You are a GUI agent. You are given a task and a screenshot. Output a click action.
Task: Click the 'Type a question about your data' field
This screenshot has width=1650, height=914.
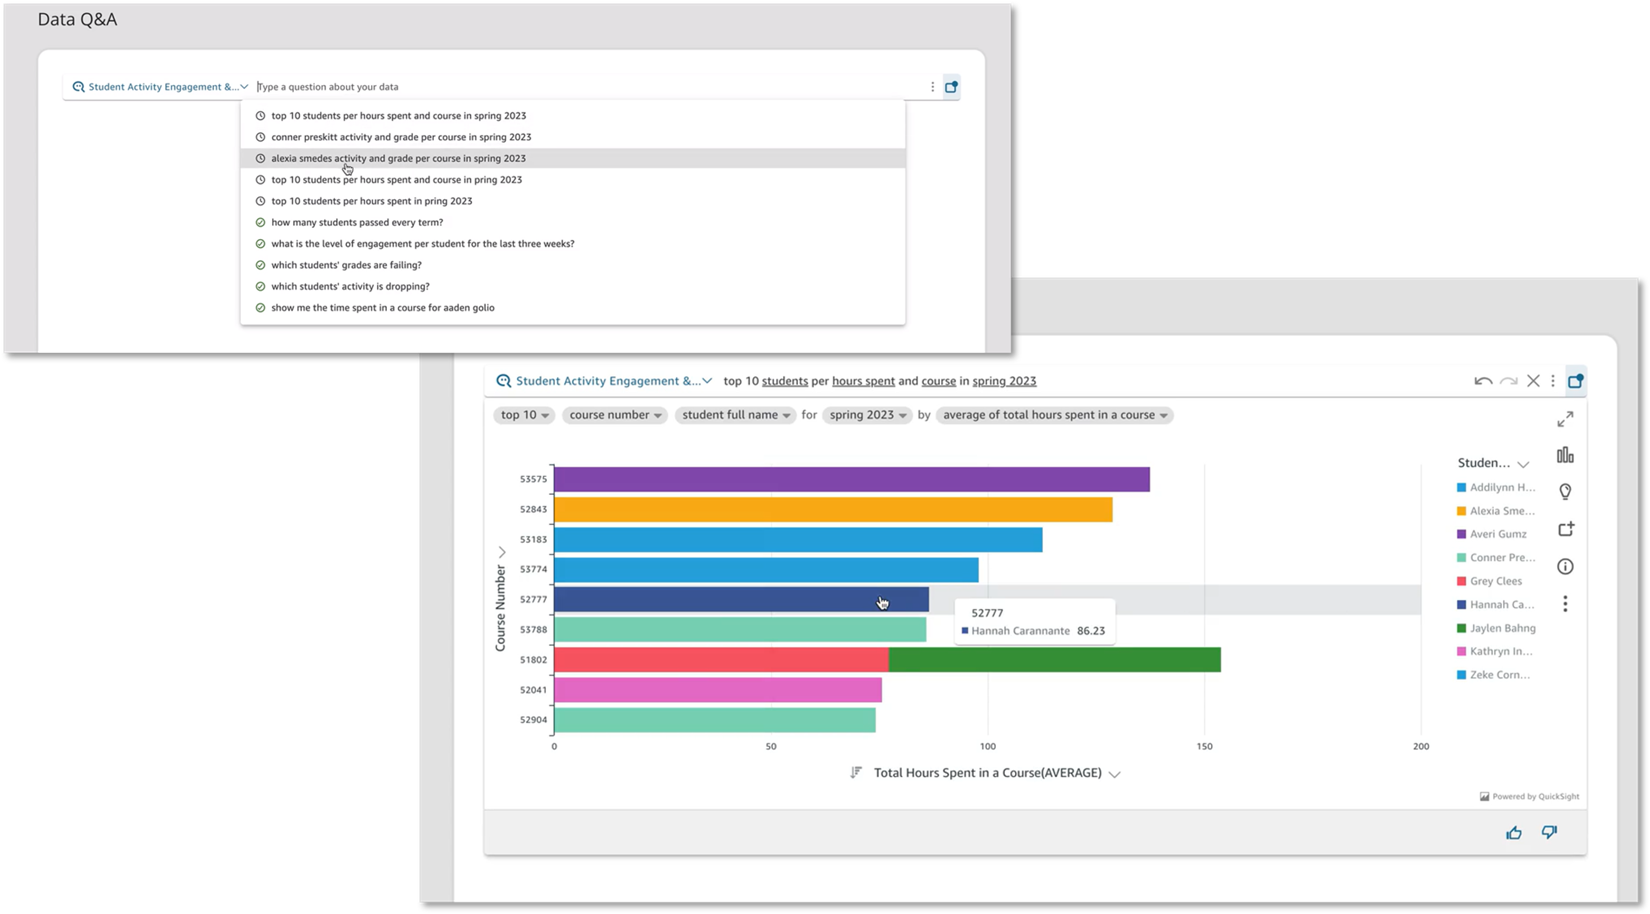pyautogui.click(x=580, y=87)
